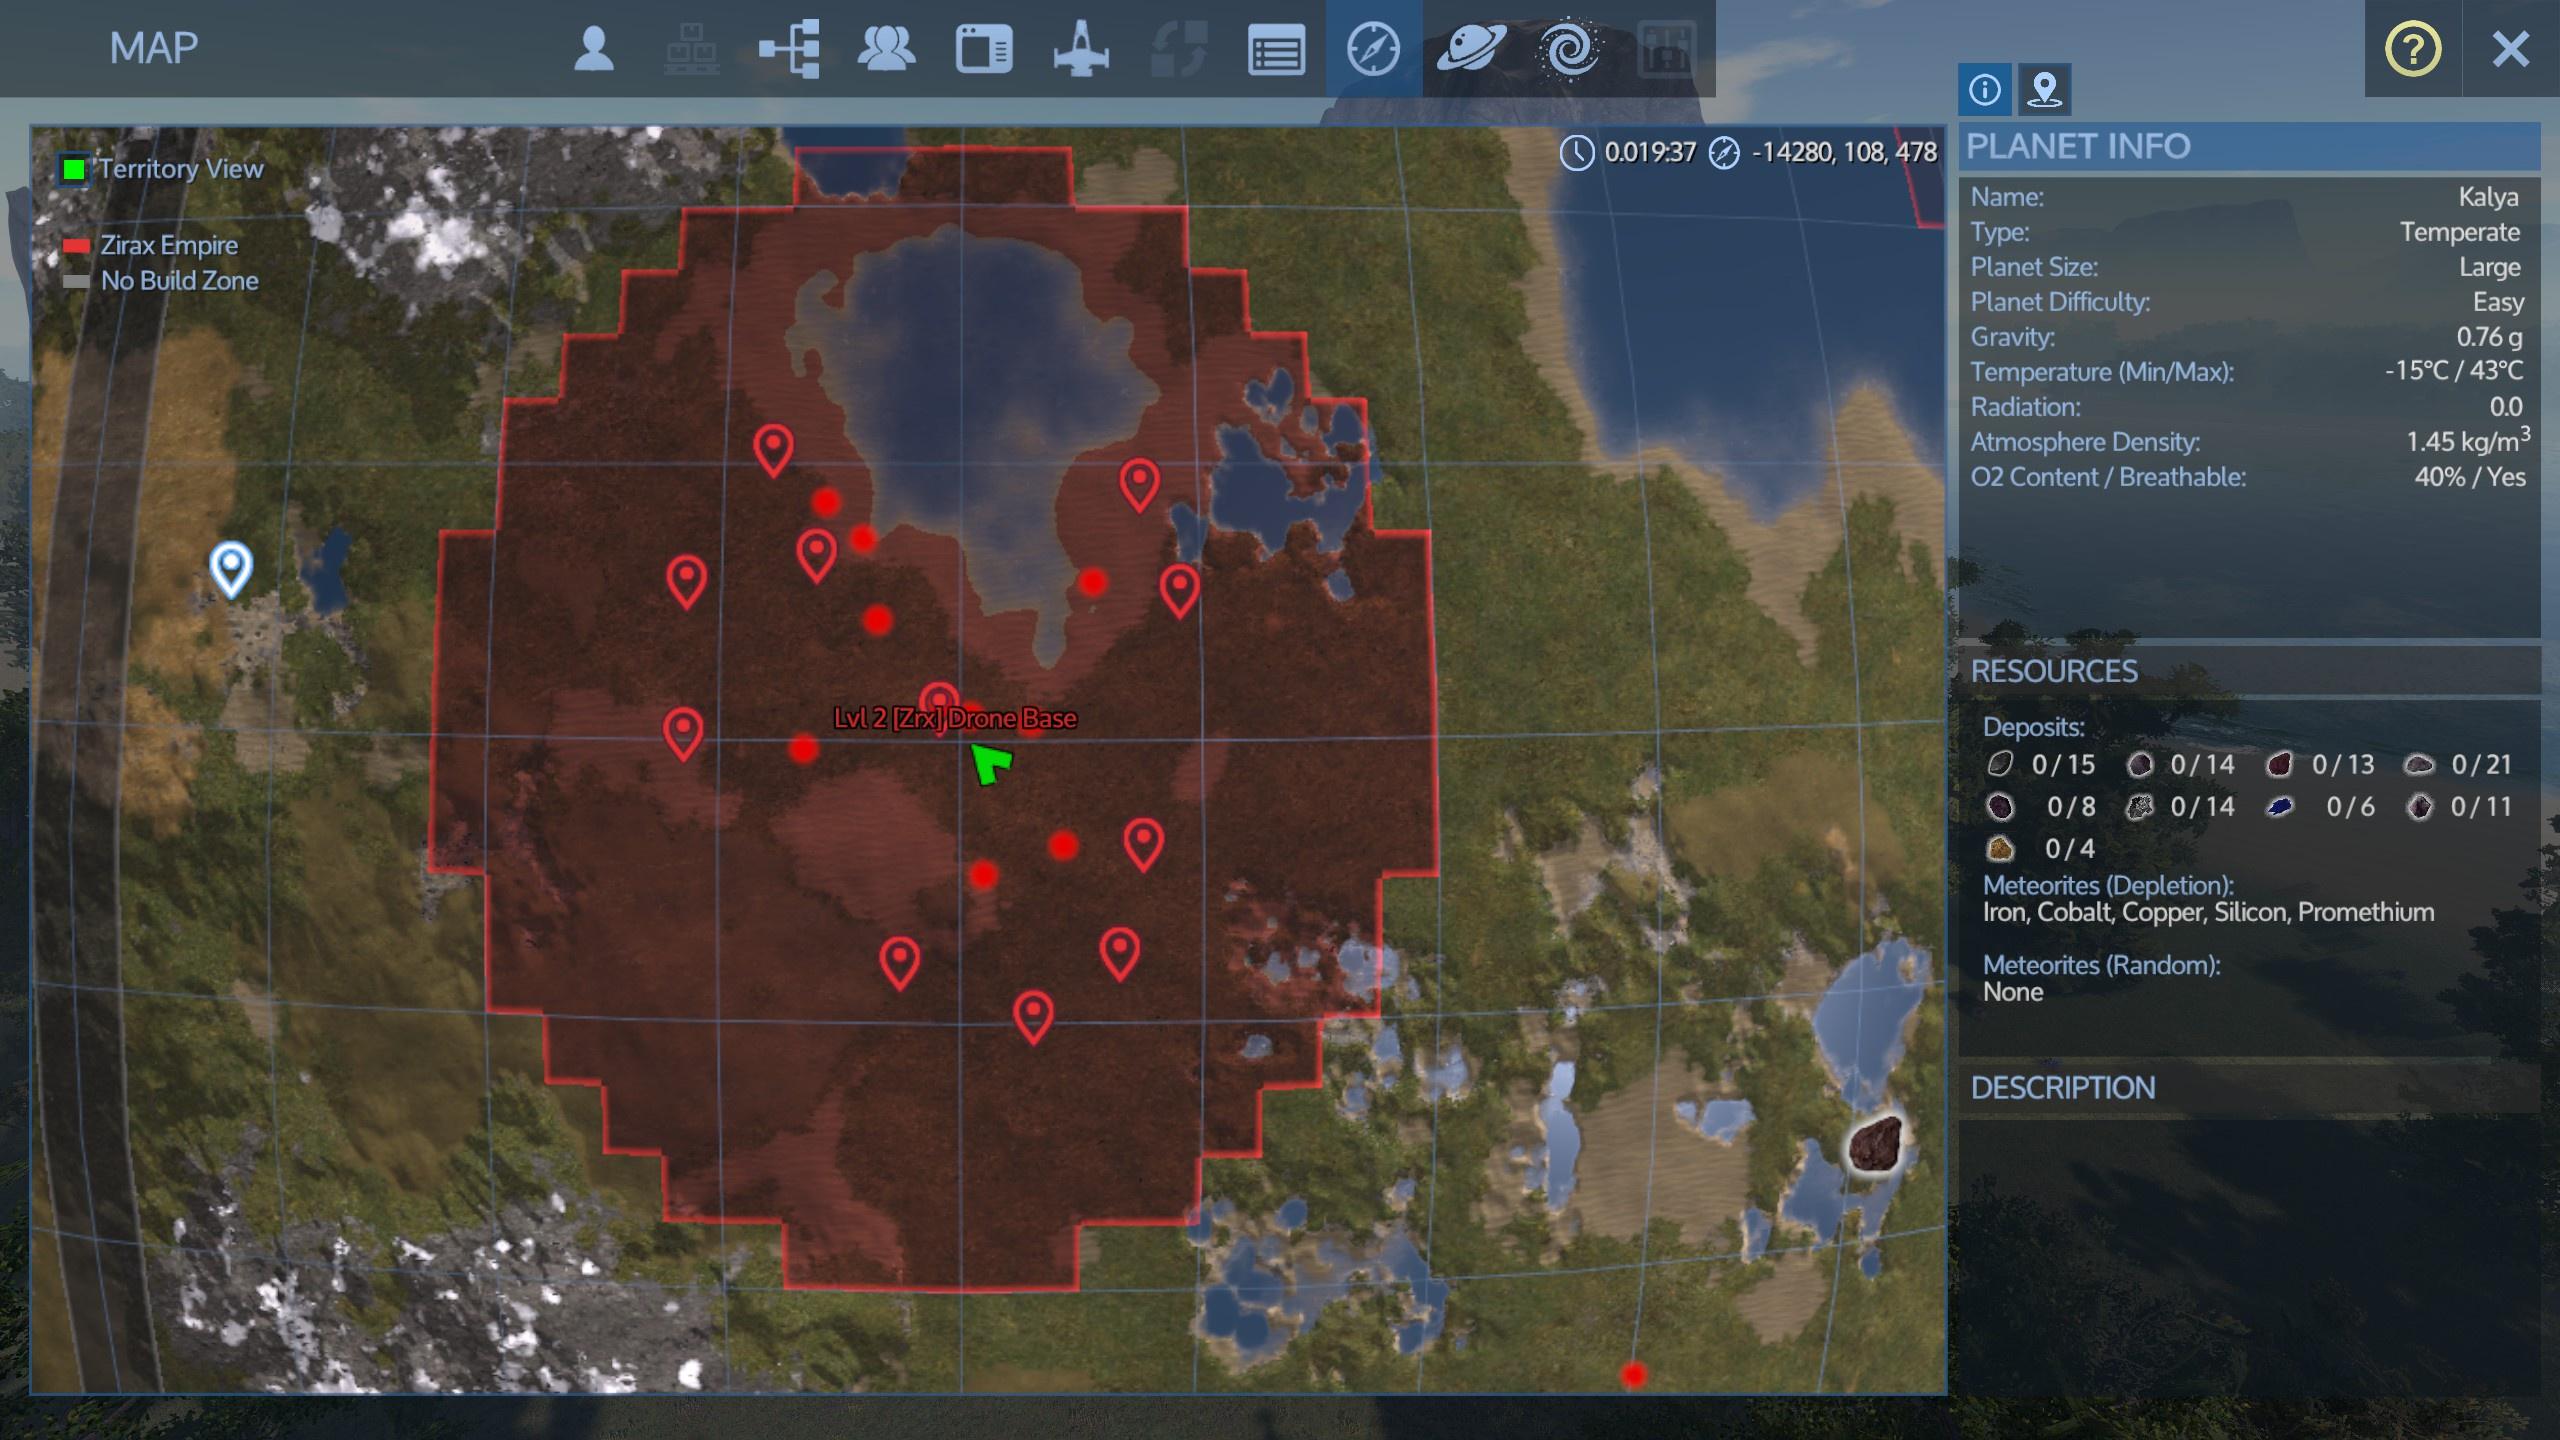Open the news window icon
Image resolution: width=2560 pixels, height=1440 pixels.
point(984,49)
